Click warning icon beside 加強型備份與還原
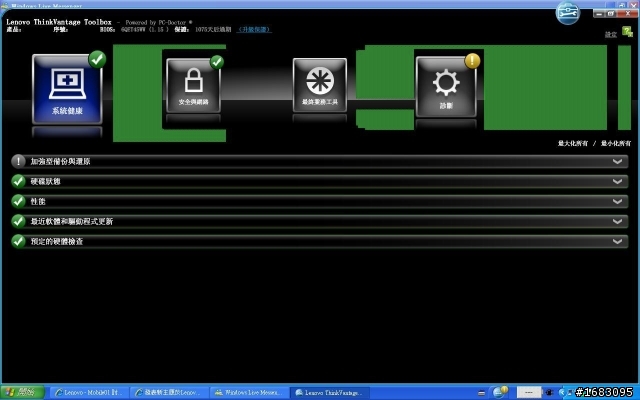640x400 pixels. tap(18, 161)
